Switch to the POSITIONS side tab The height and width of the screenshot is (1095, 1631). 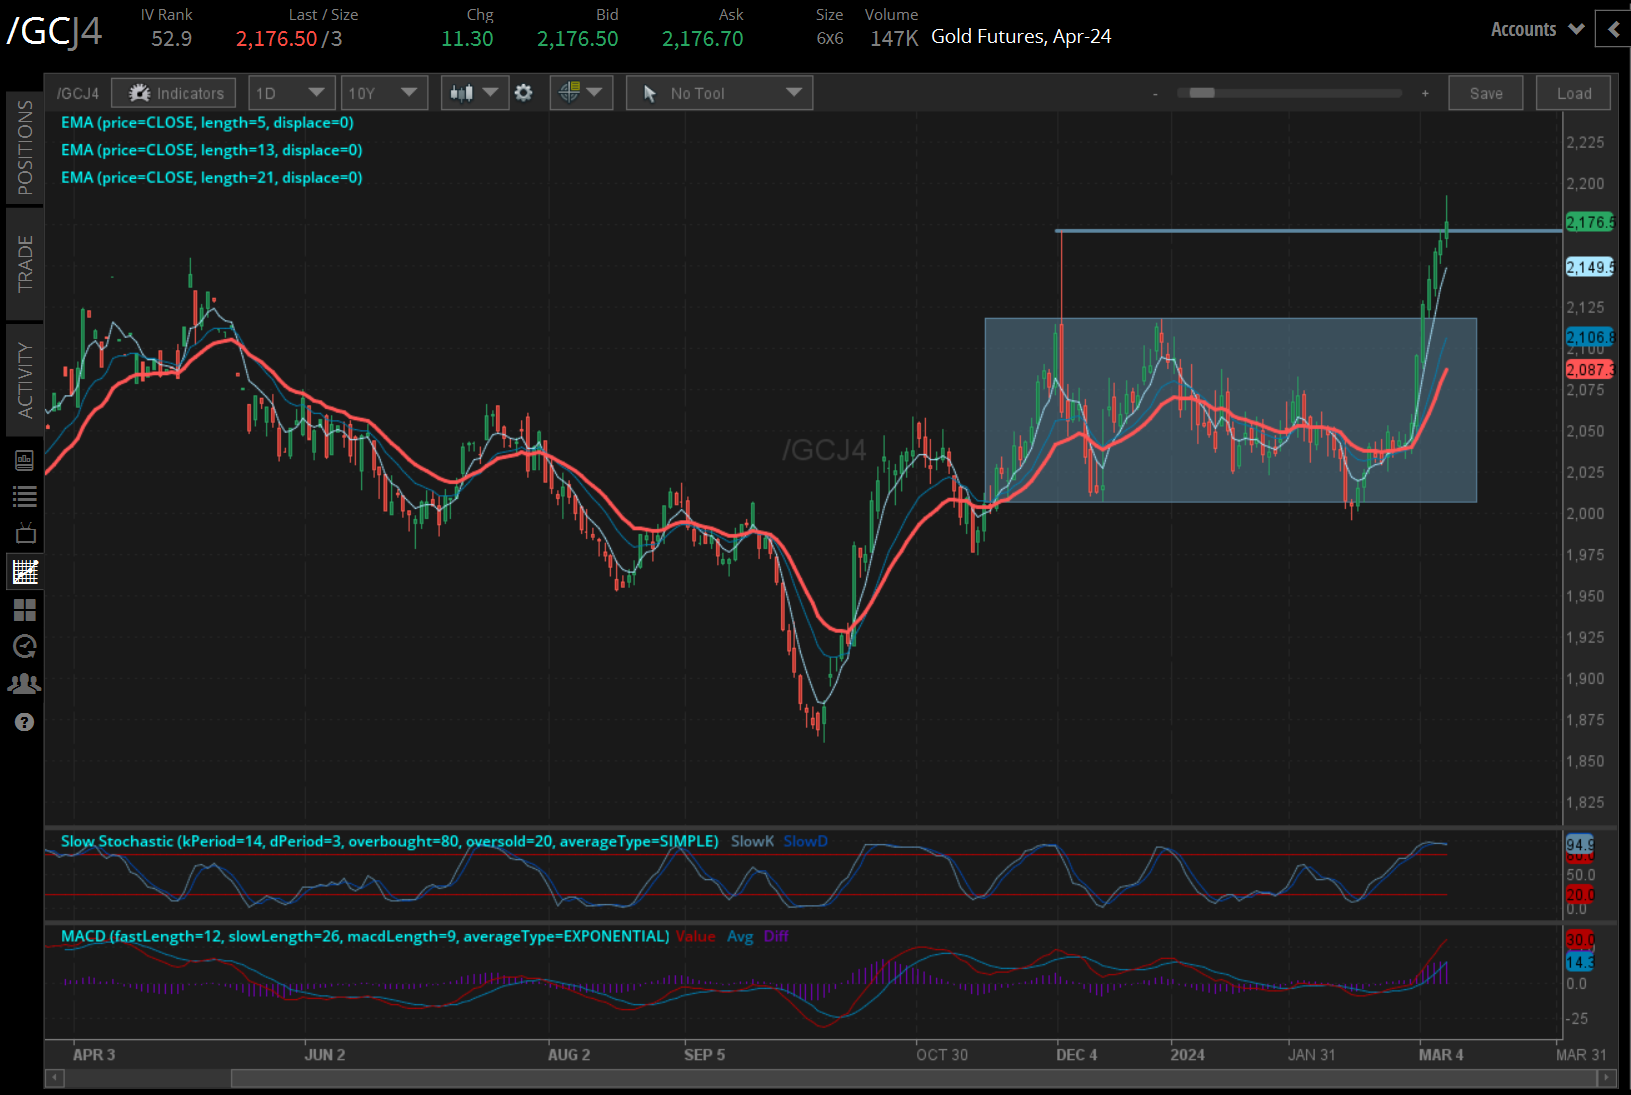coord(25,147)
